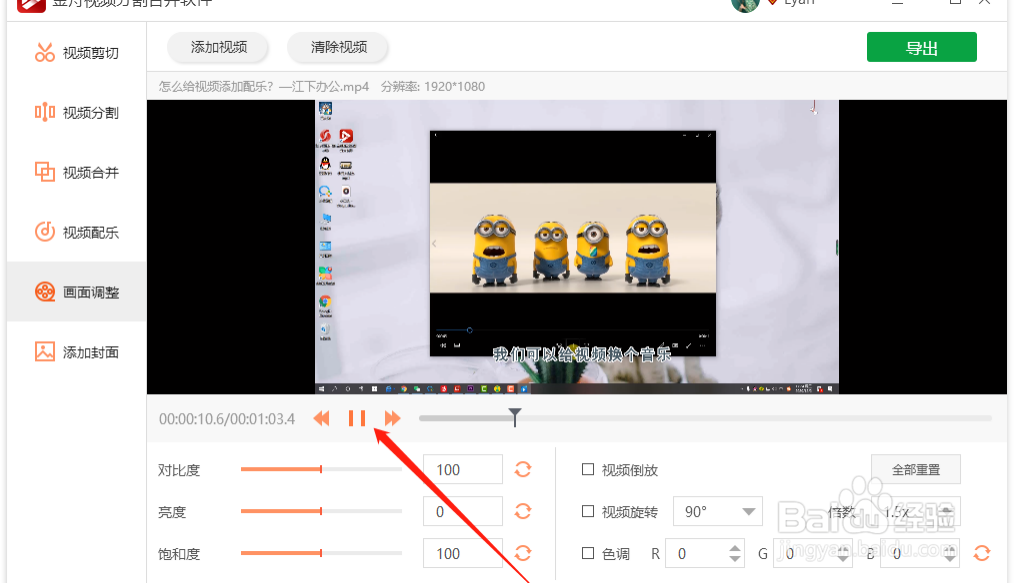
Task: Open the 90° rotation angle dropdown
Action: 718,512
